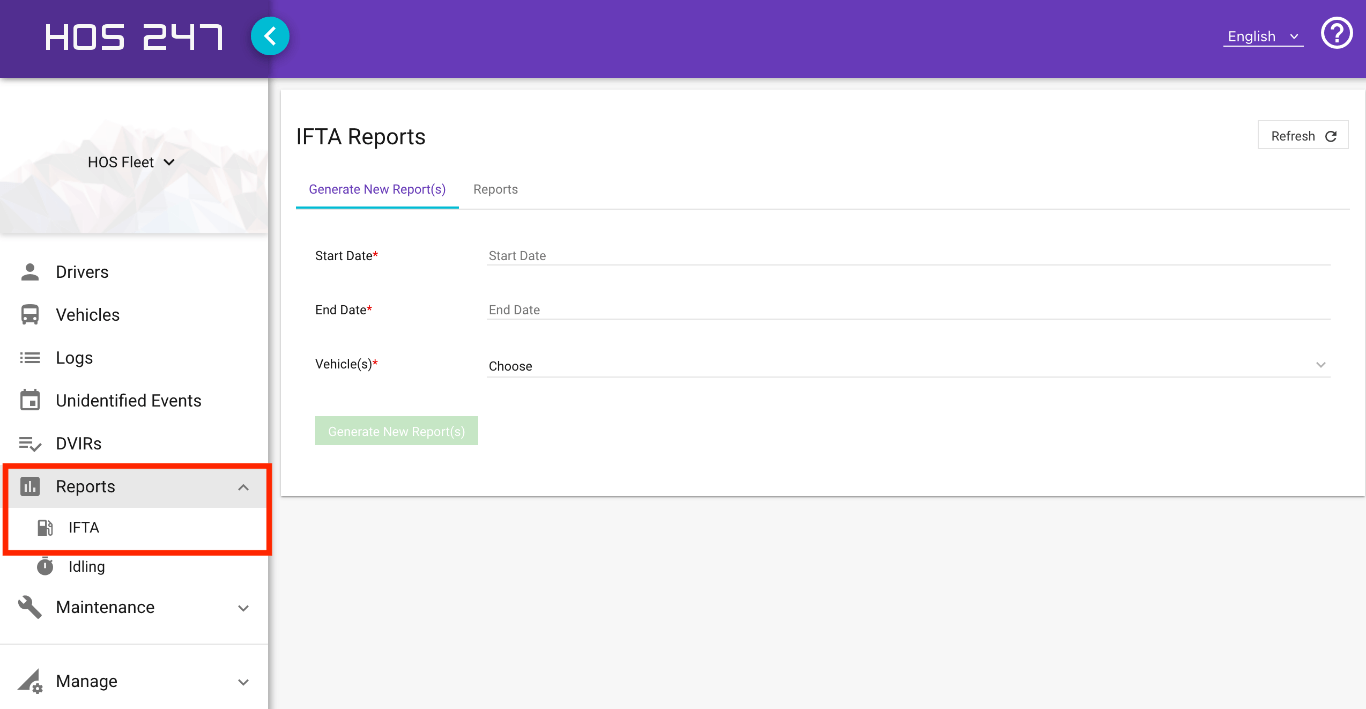Image resolution: width=1366 pixels, height=709 pixels.
Task: Click the HOS 247 logo
Action: pyautogui.click(x=133, y=38)
